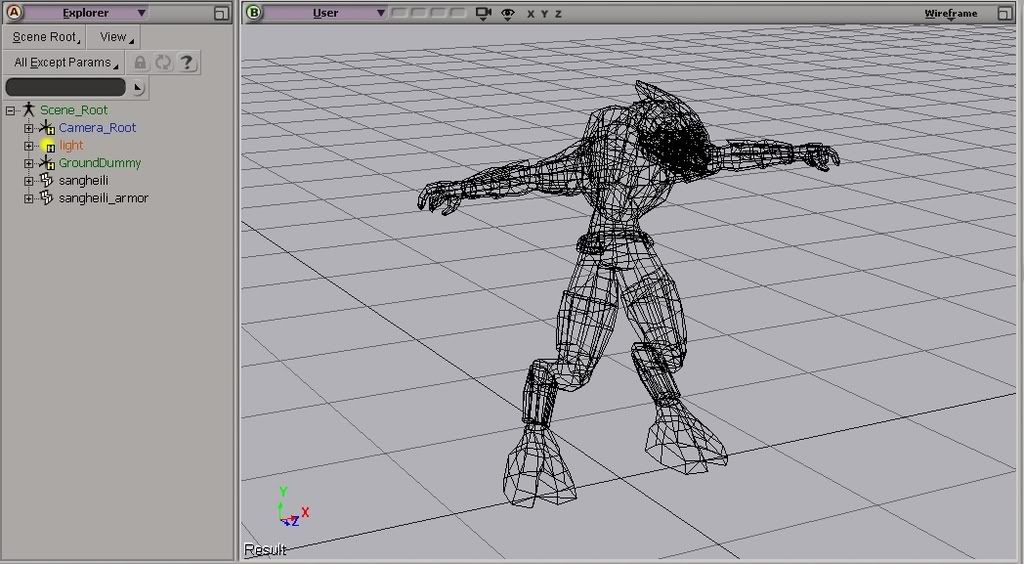Expand the Camera_Root node
This screenshot has height=564, width=1024.
[x=28, y=128]
